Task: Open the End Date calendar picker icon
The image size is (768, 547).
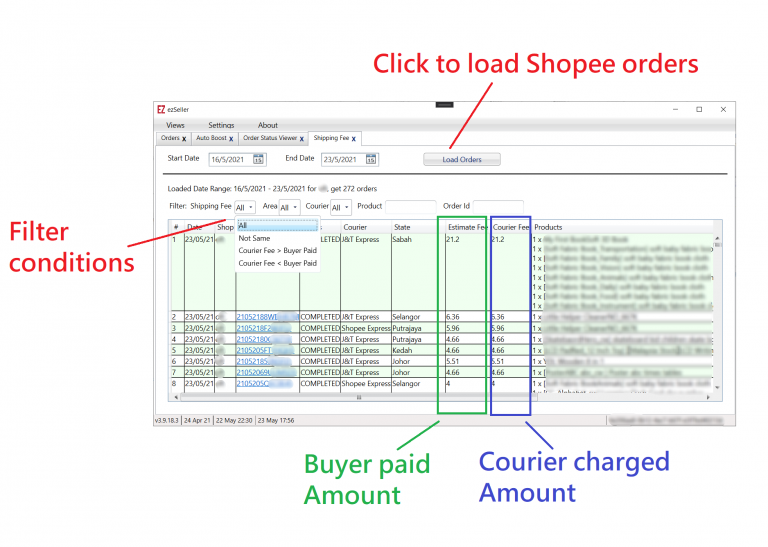Action: [x=371, y=159]
